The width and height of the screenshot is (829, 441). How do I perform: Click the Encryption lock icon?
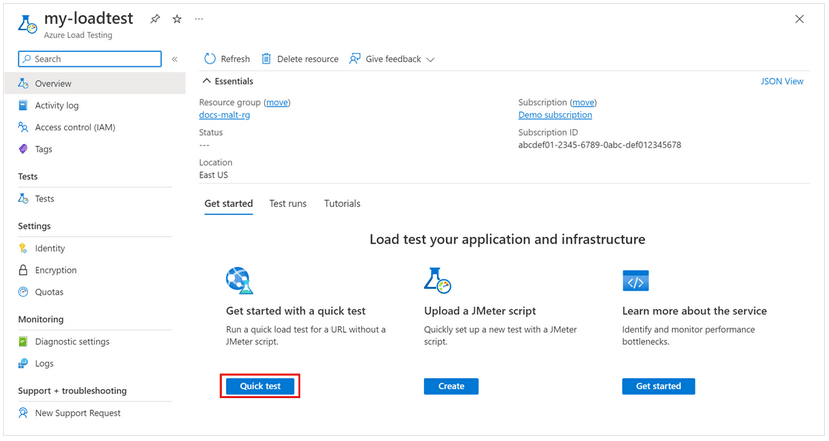pos(23,270)
